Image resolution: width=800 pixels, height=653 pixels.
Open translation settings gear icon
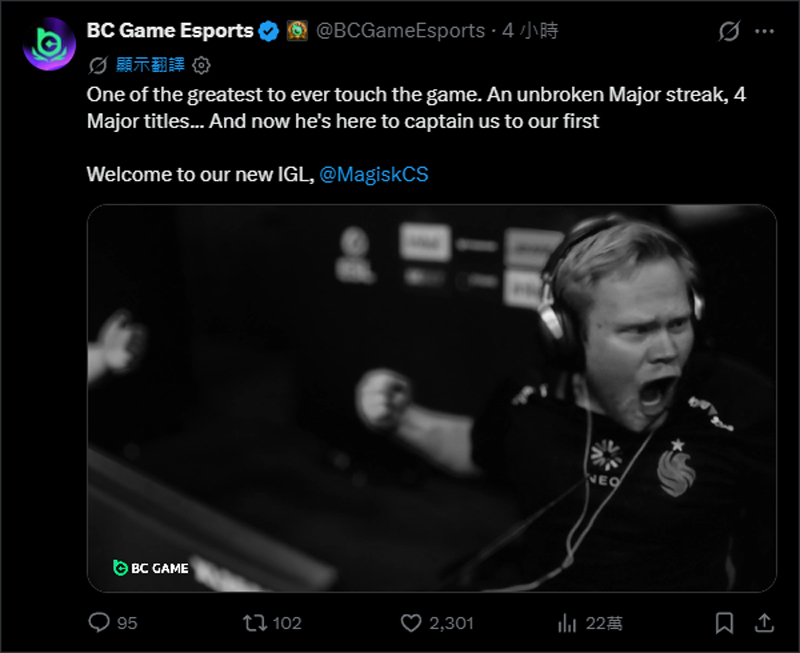click(202, 65)
